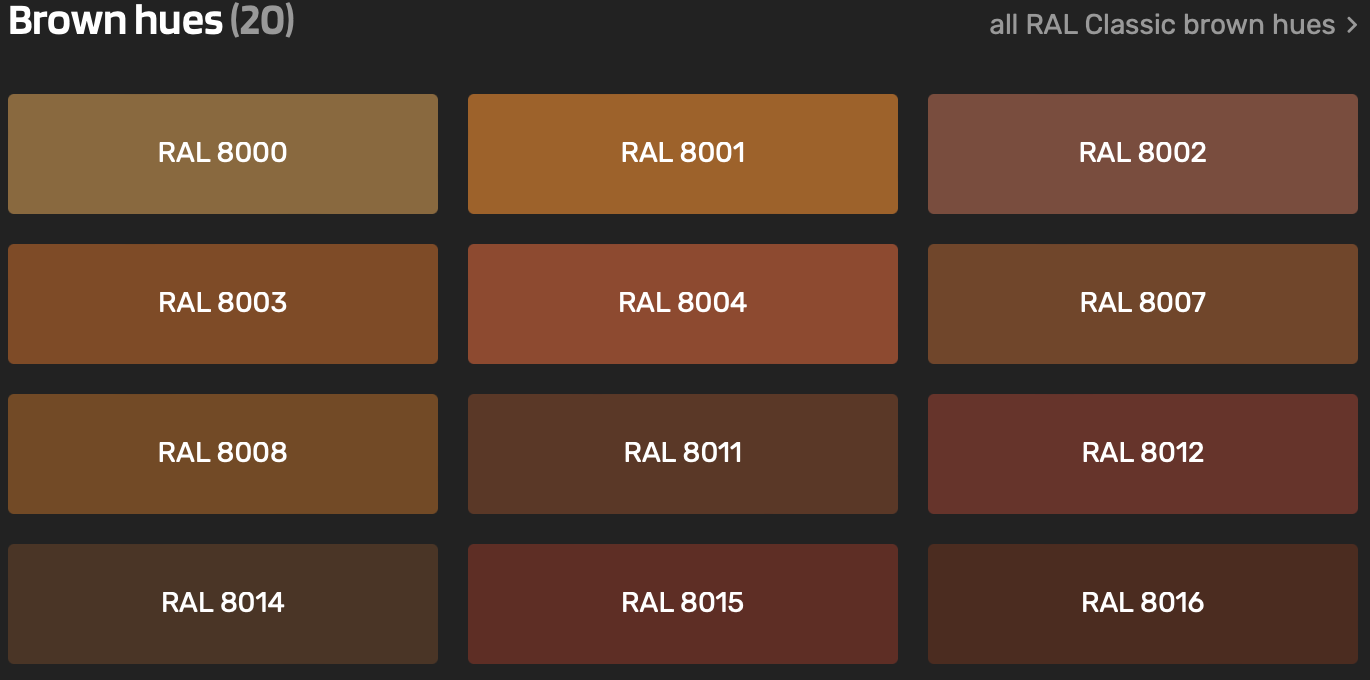Click the RAL 8000 color swatch
The image size is (1370, 680).
[x=222, y=154]
